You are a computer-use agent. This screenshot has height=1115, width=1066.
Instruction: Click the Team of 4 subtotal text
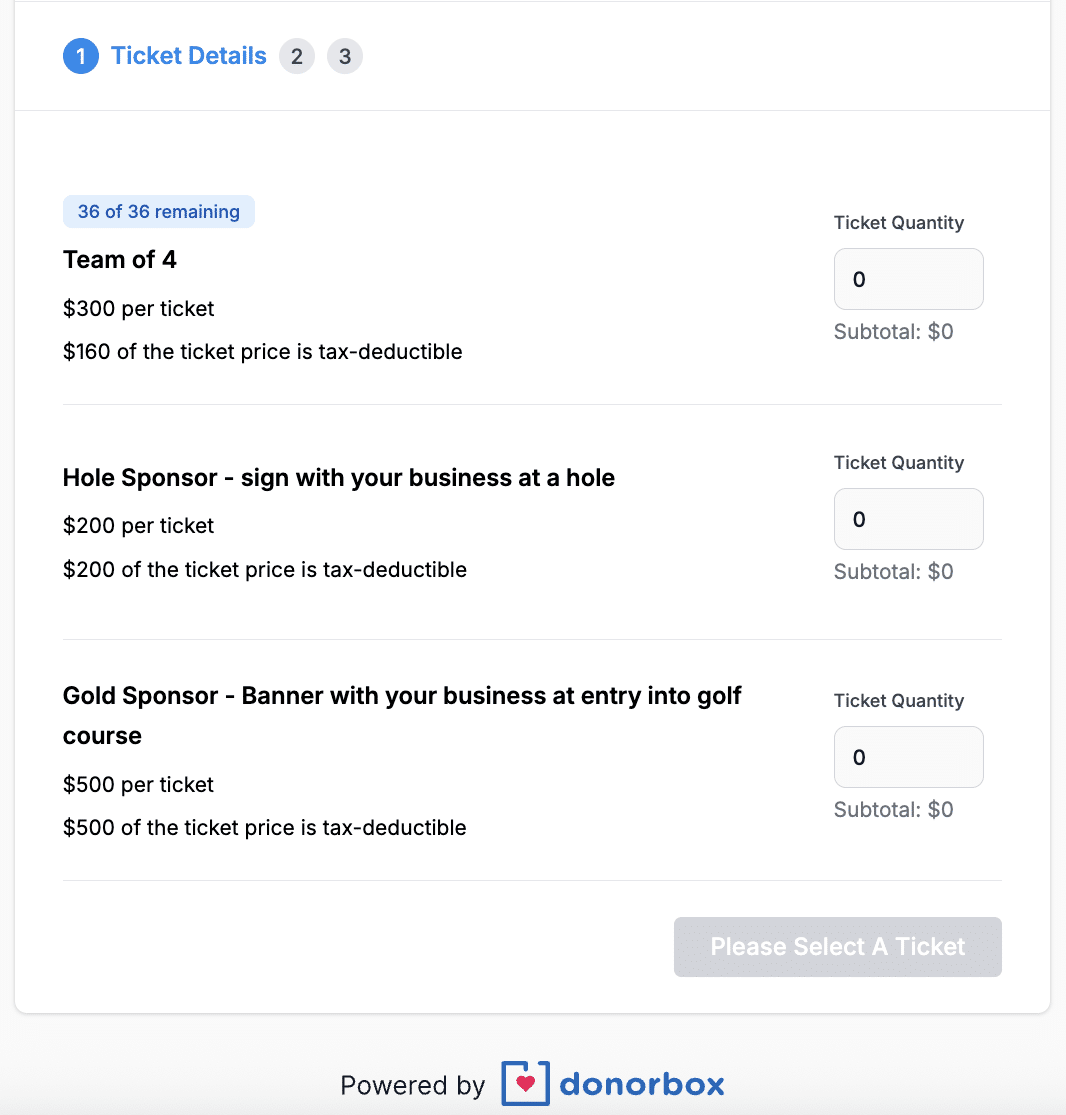pyautogui.click(x=893, y=332)
